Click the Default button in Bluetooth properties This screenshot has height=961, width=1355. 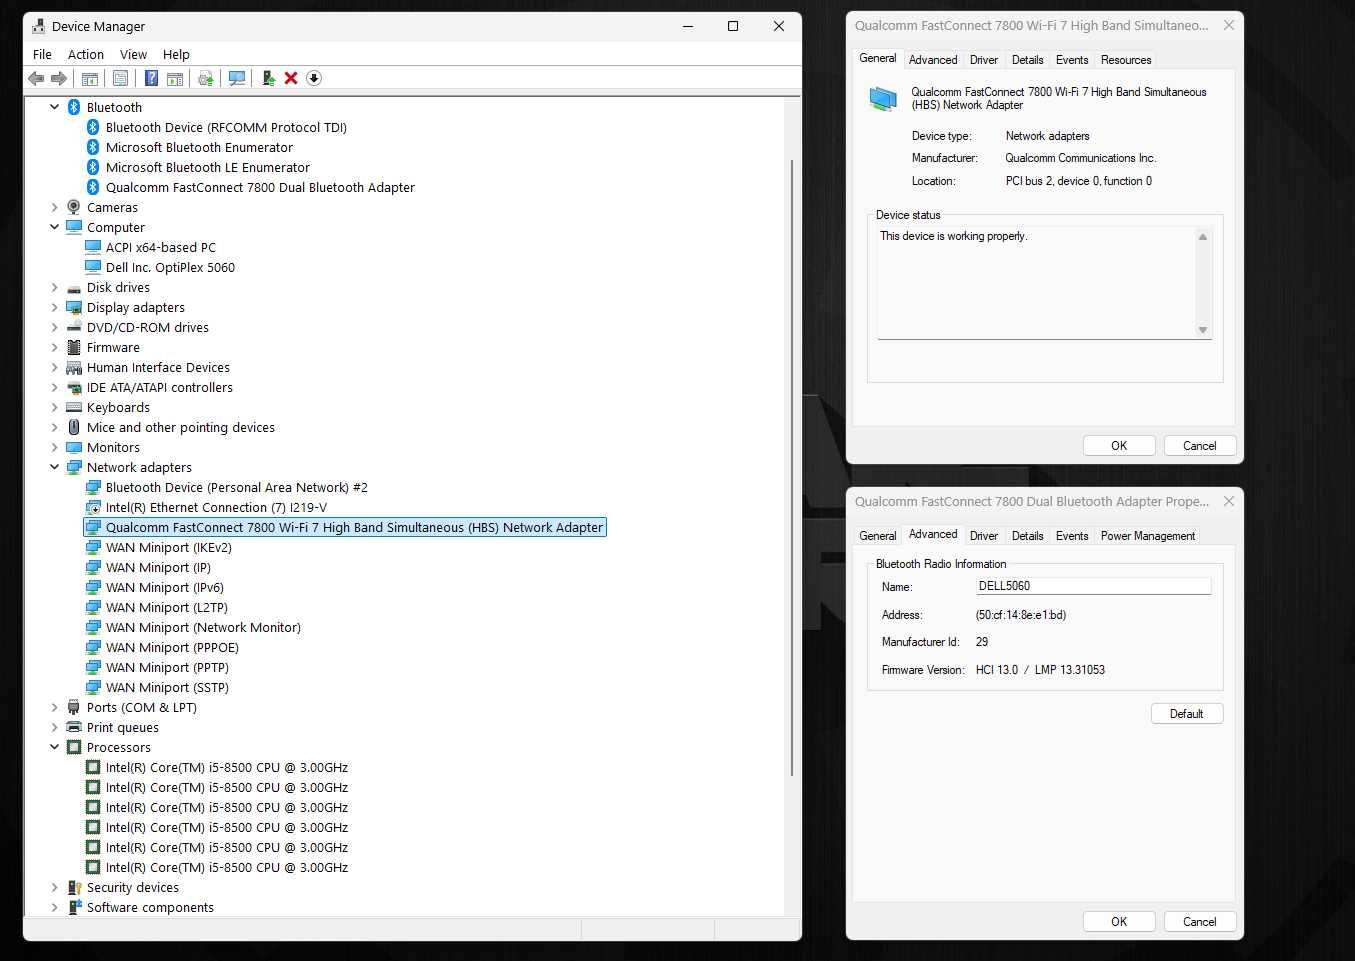click(x=1187, y=714)
